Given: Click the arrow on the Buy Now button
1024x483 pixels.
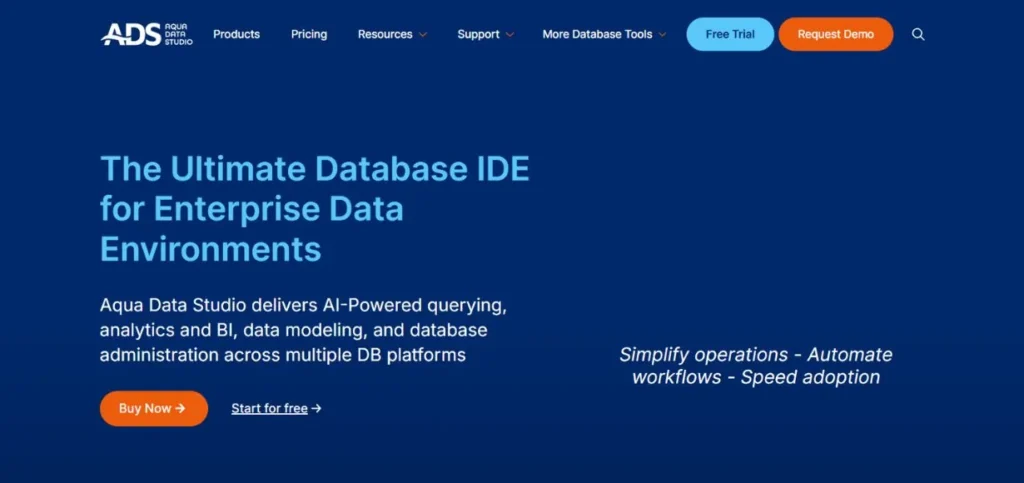Looking at the screenshot, I should coord(180,408).
